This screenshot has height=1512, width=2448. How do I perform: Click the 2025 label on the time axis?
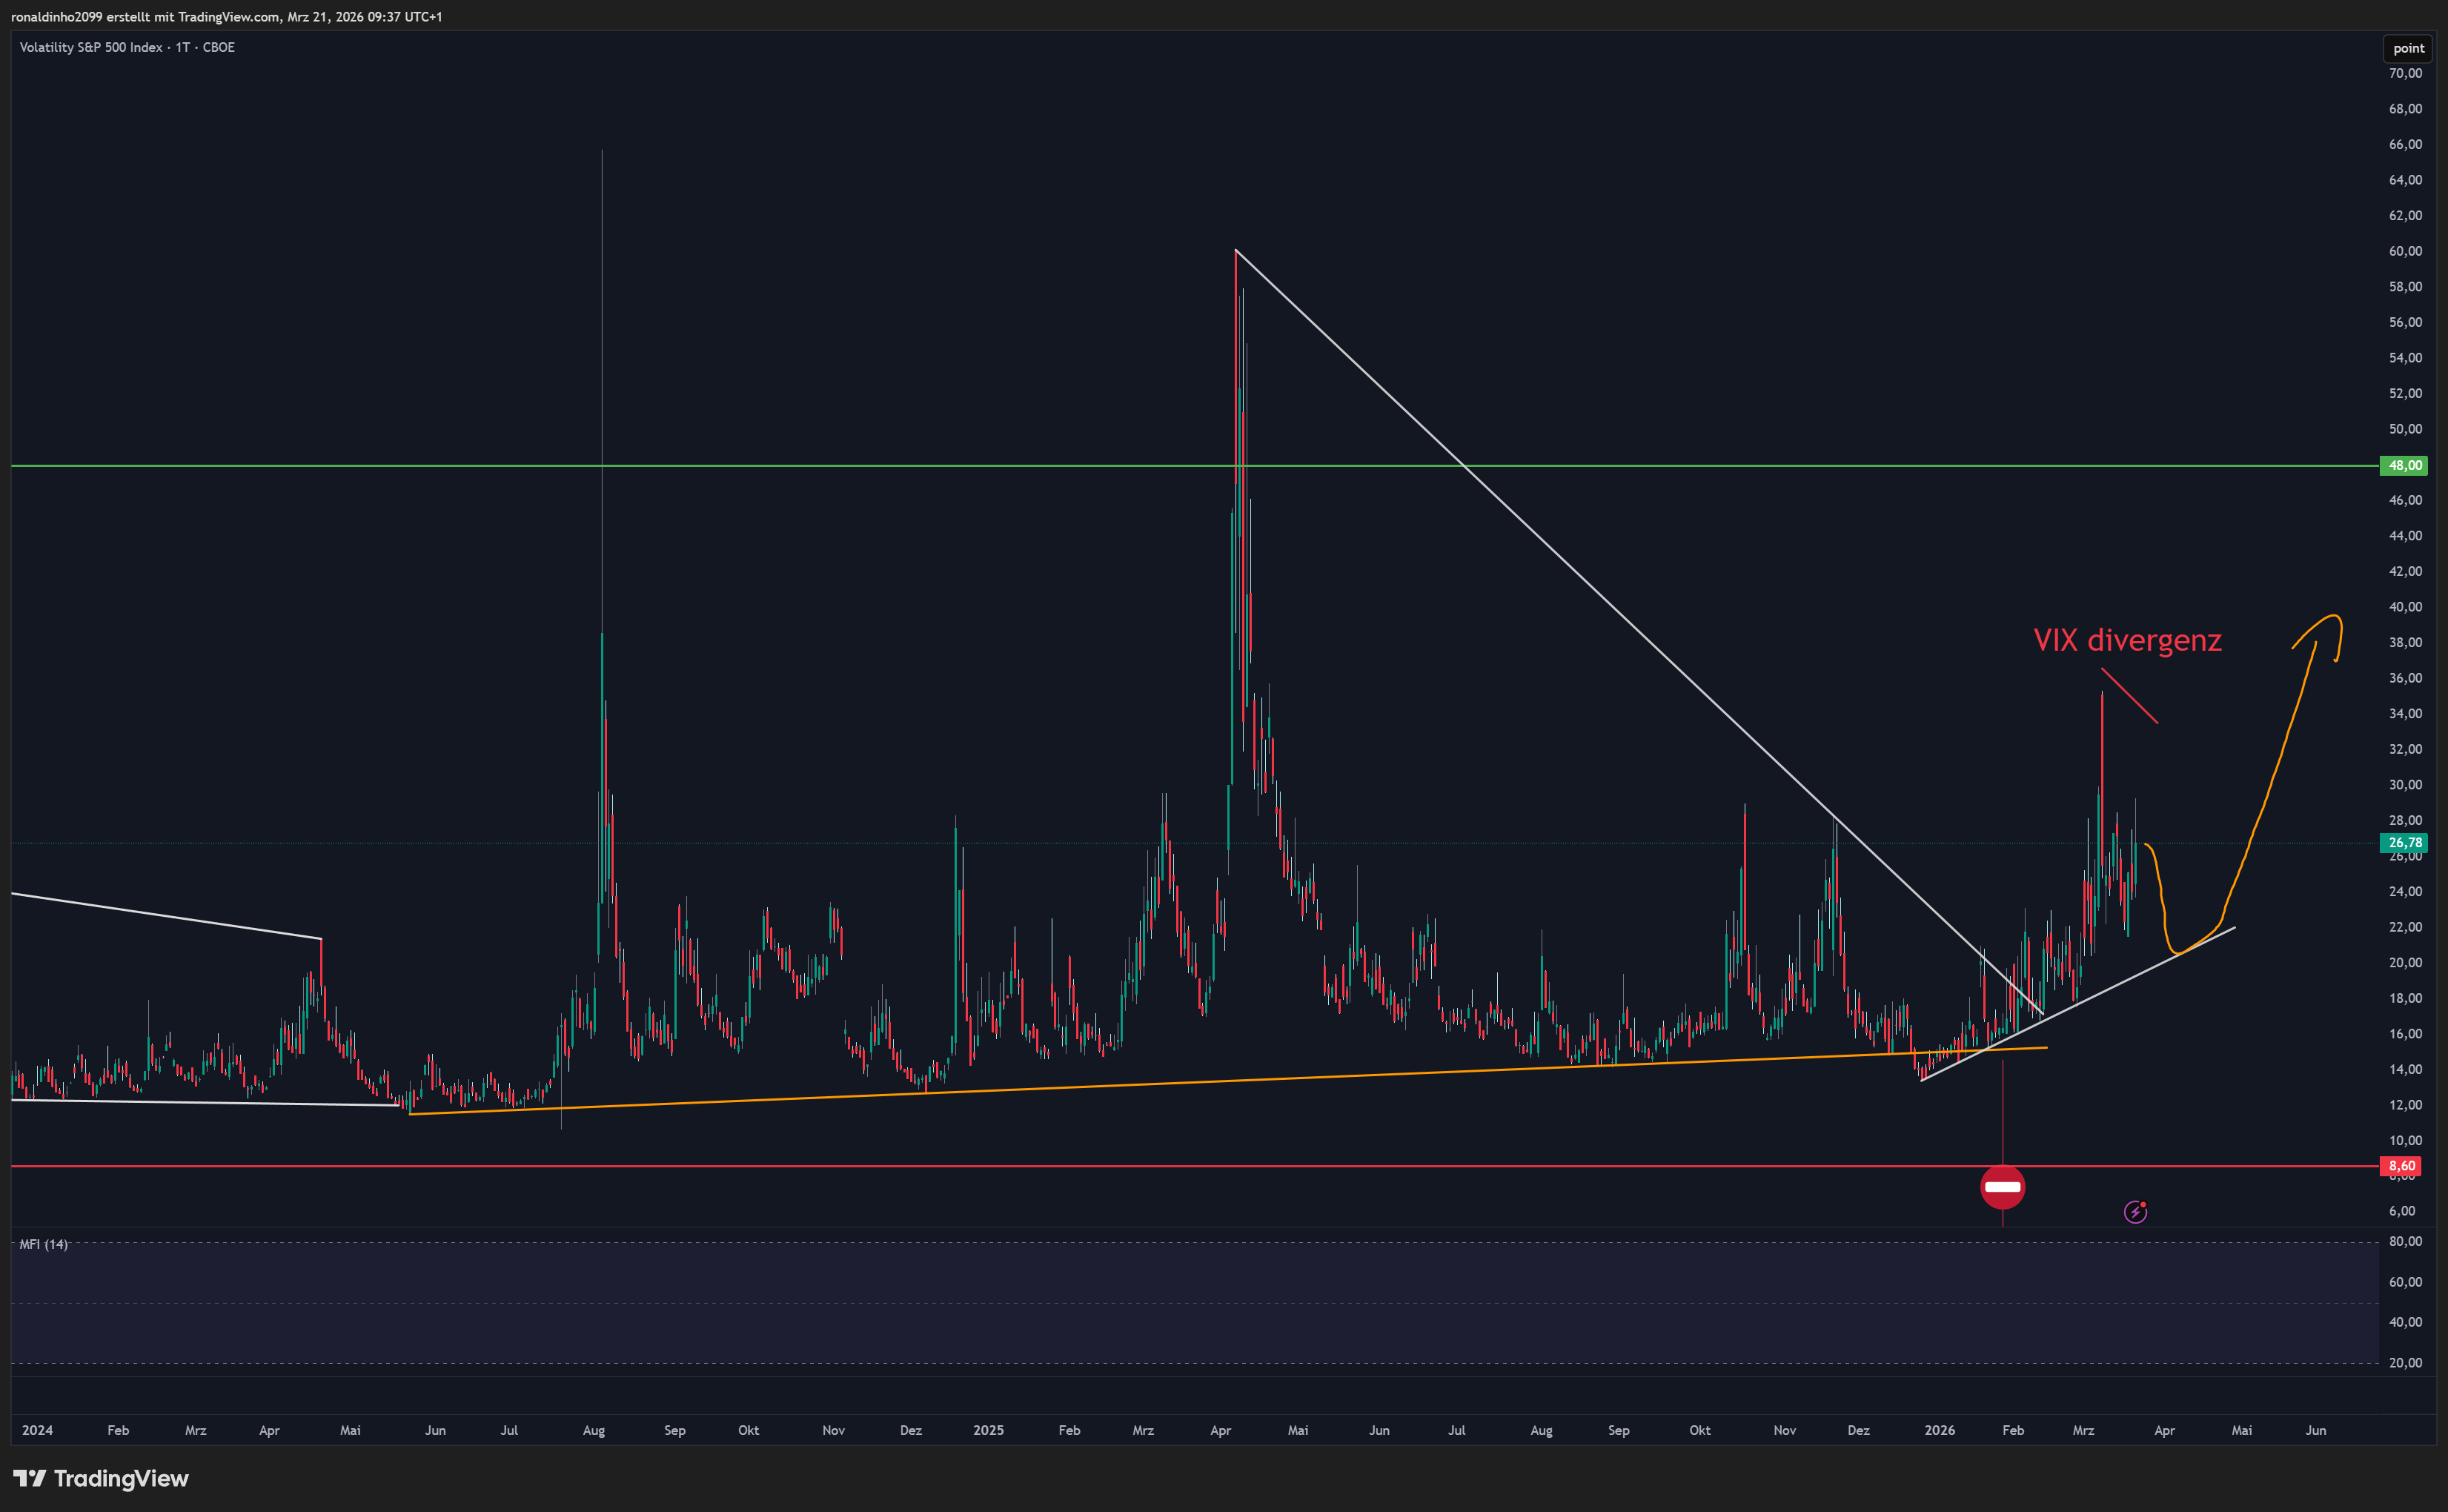point(988,1430)
